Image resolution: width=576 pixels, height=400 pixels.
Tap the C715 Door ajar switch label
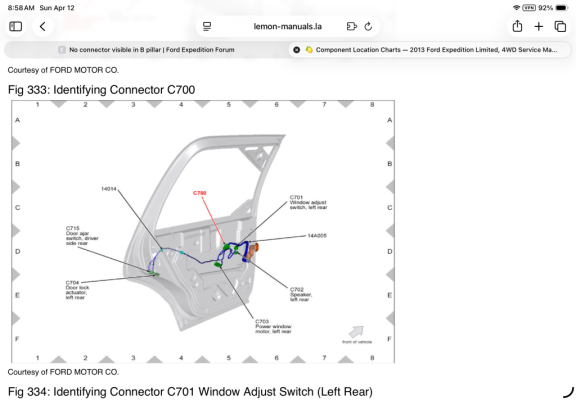pyautogui.click(x=82, y=235)
